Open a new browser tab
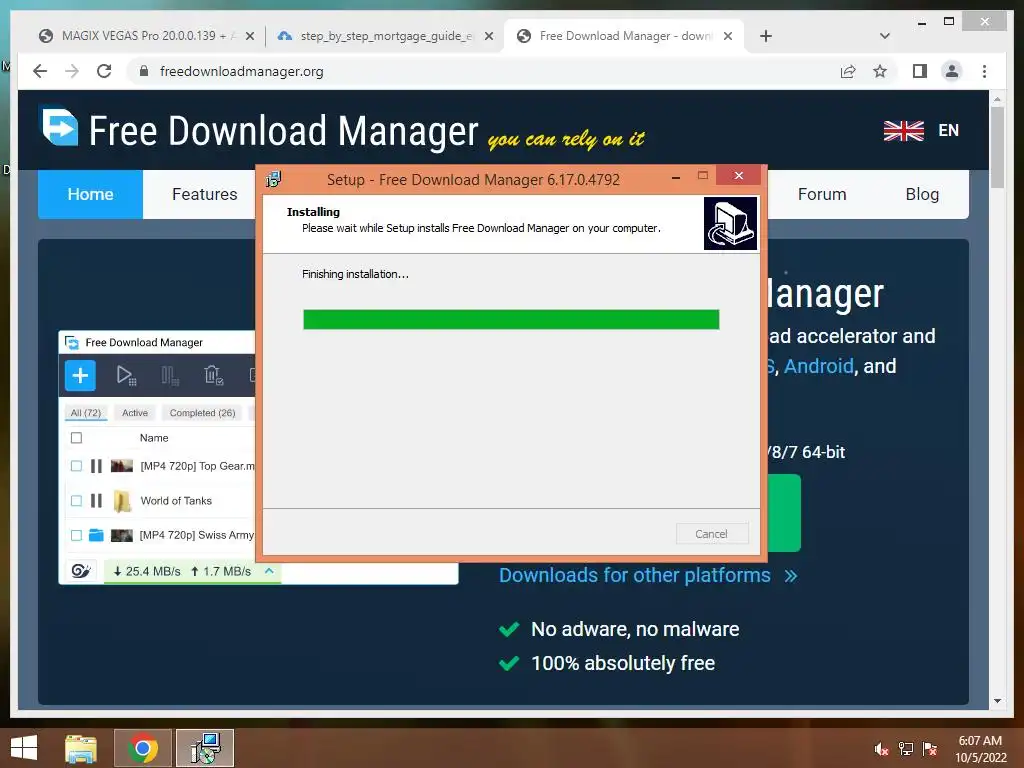Image resolution: width=1024 pixels, height=768 pixels. point(766,36)
